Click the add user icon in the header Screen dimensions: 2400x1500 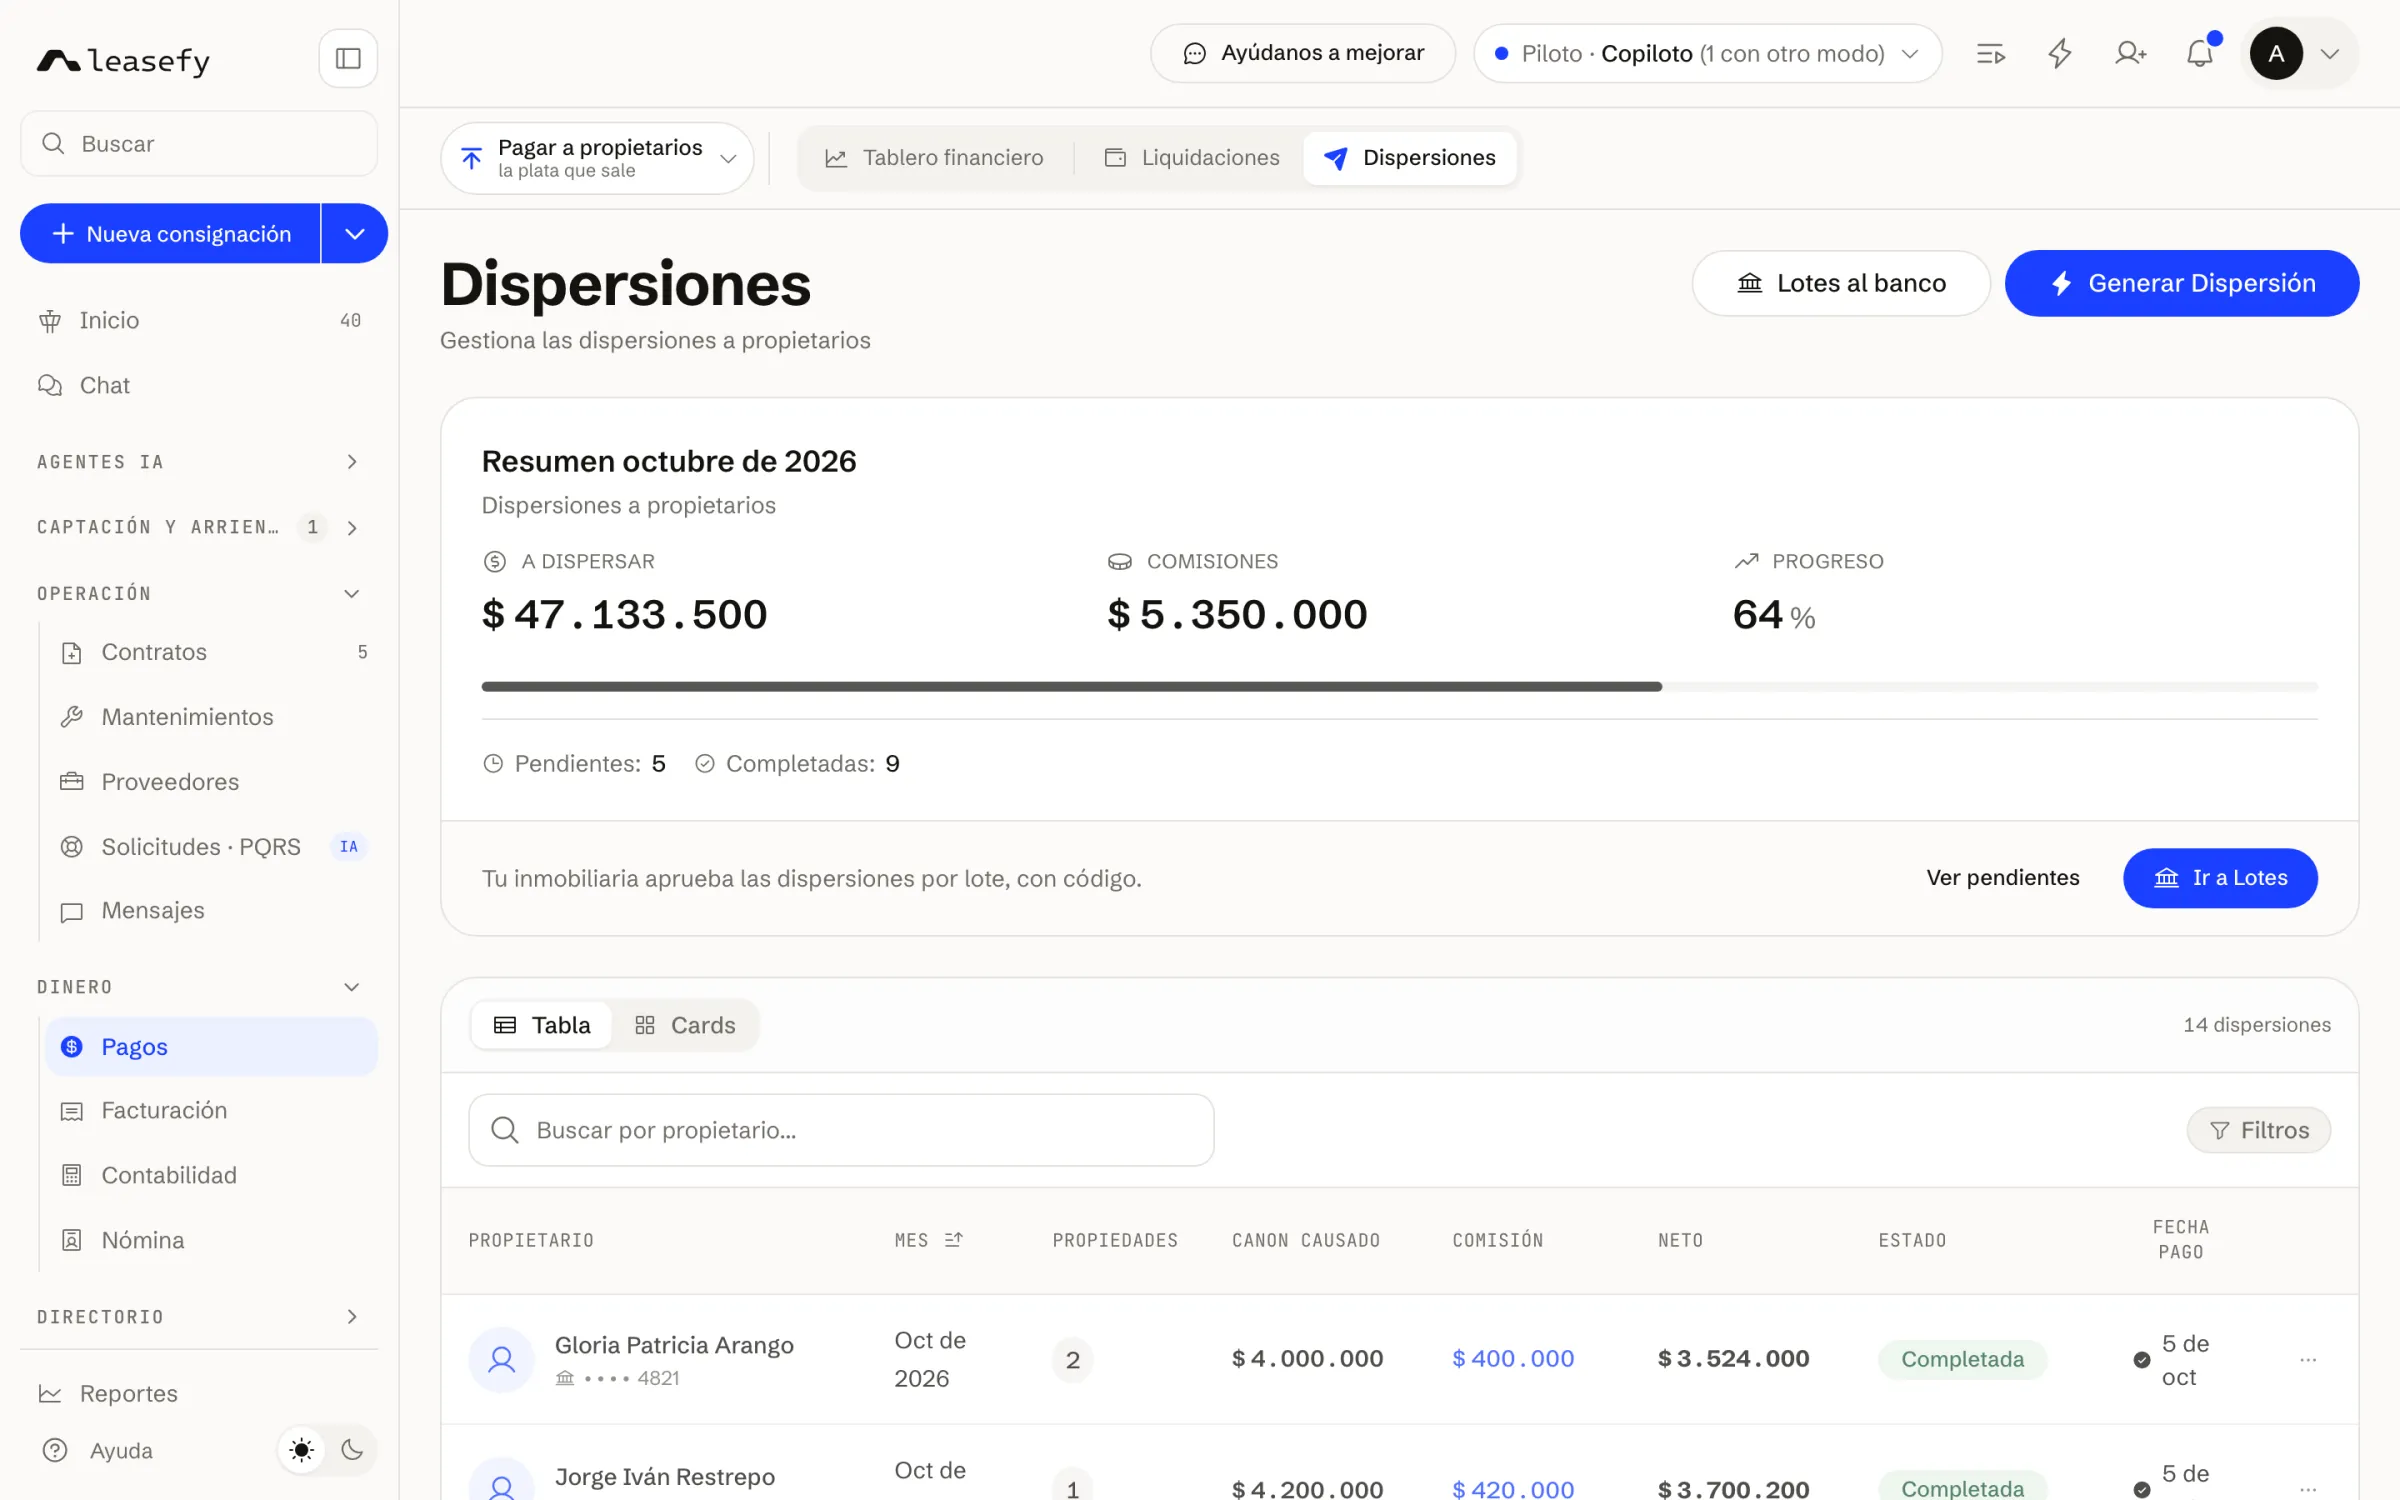pyautogui.click(x=2130, y=54)
